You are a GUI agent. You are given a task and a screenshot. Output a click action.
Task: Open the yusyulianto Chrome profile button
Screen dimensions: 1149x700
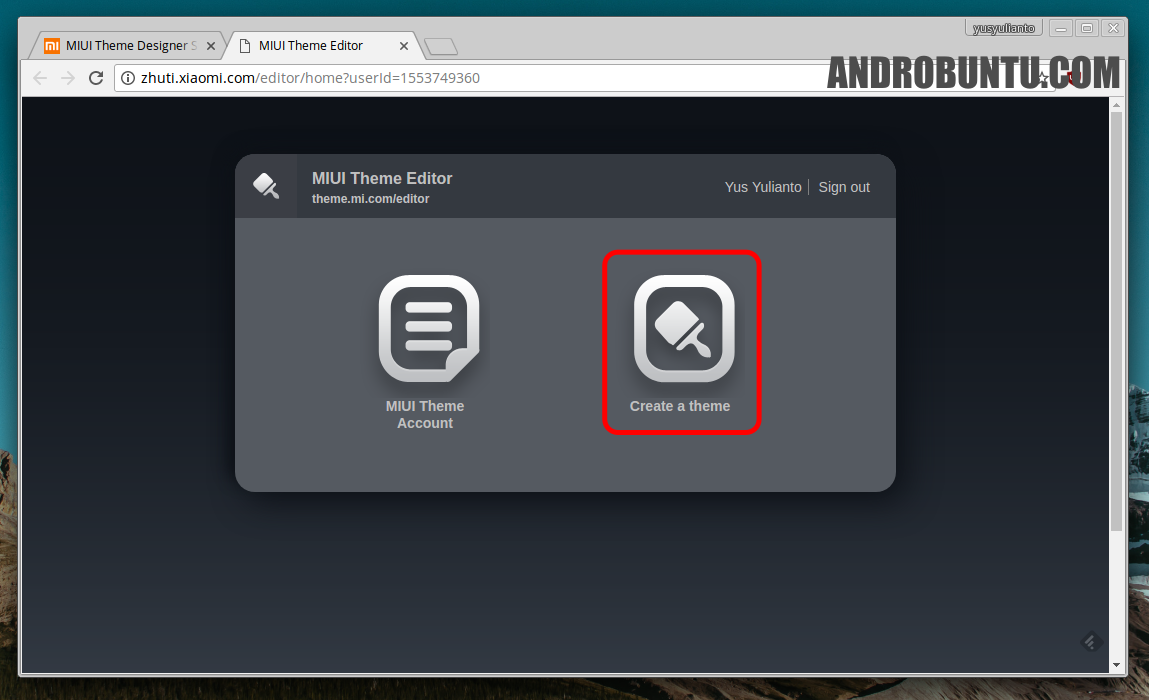(1004, 28)
